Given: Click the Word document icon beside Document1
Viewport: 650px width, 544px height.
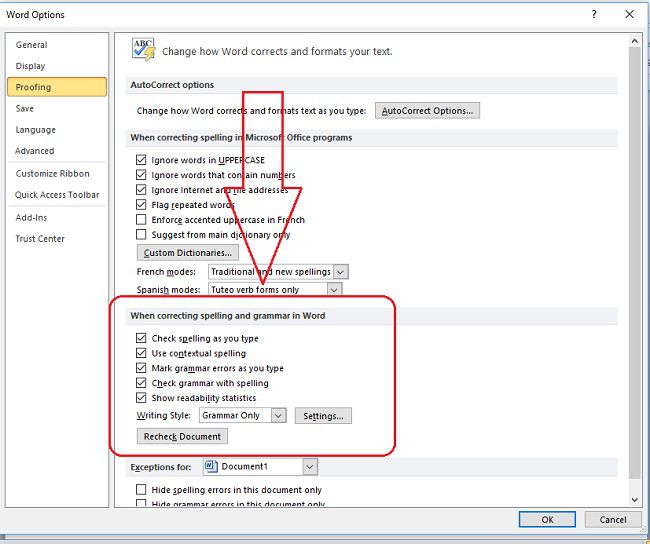Looking at the screenshot, I should (211, 466).
